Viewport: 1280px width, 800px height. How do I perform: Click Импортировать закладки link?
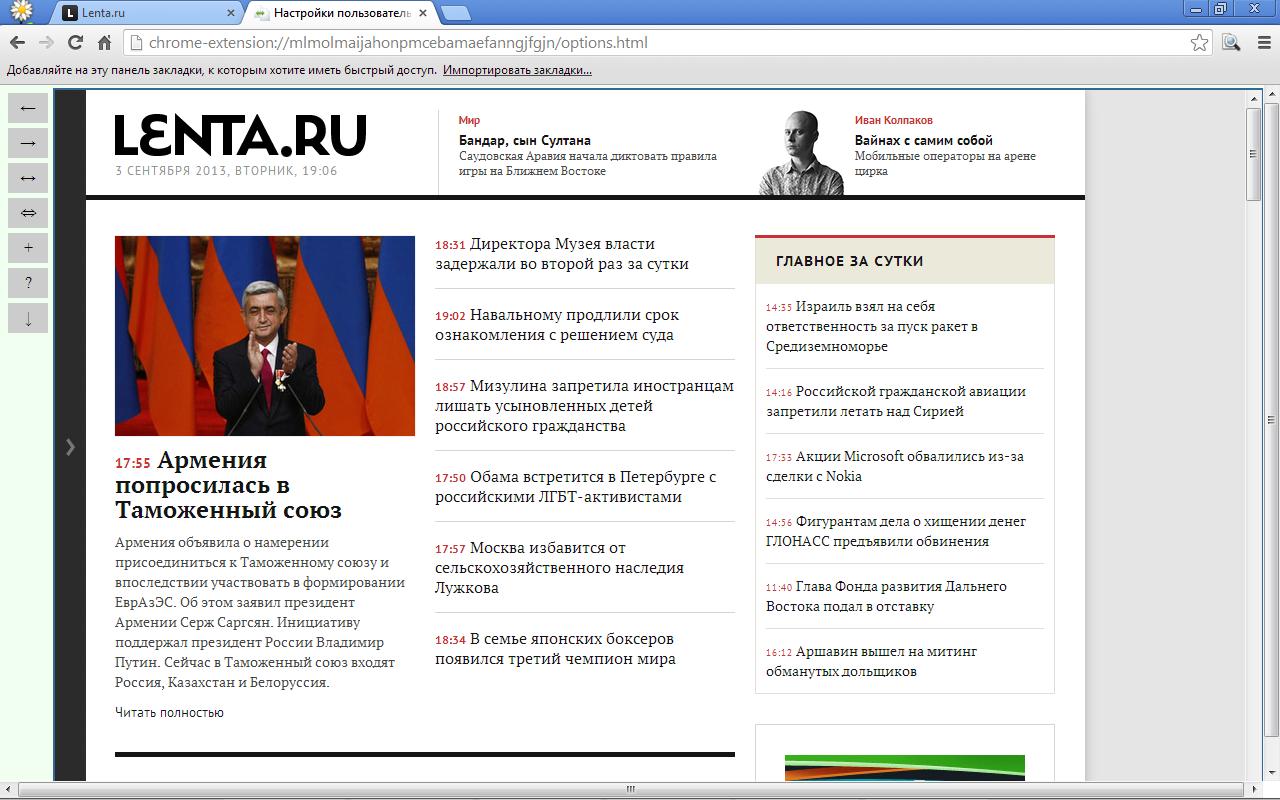coord(517,70)
